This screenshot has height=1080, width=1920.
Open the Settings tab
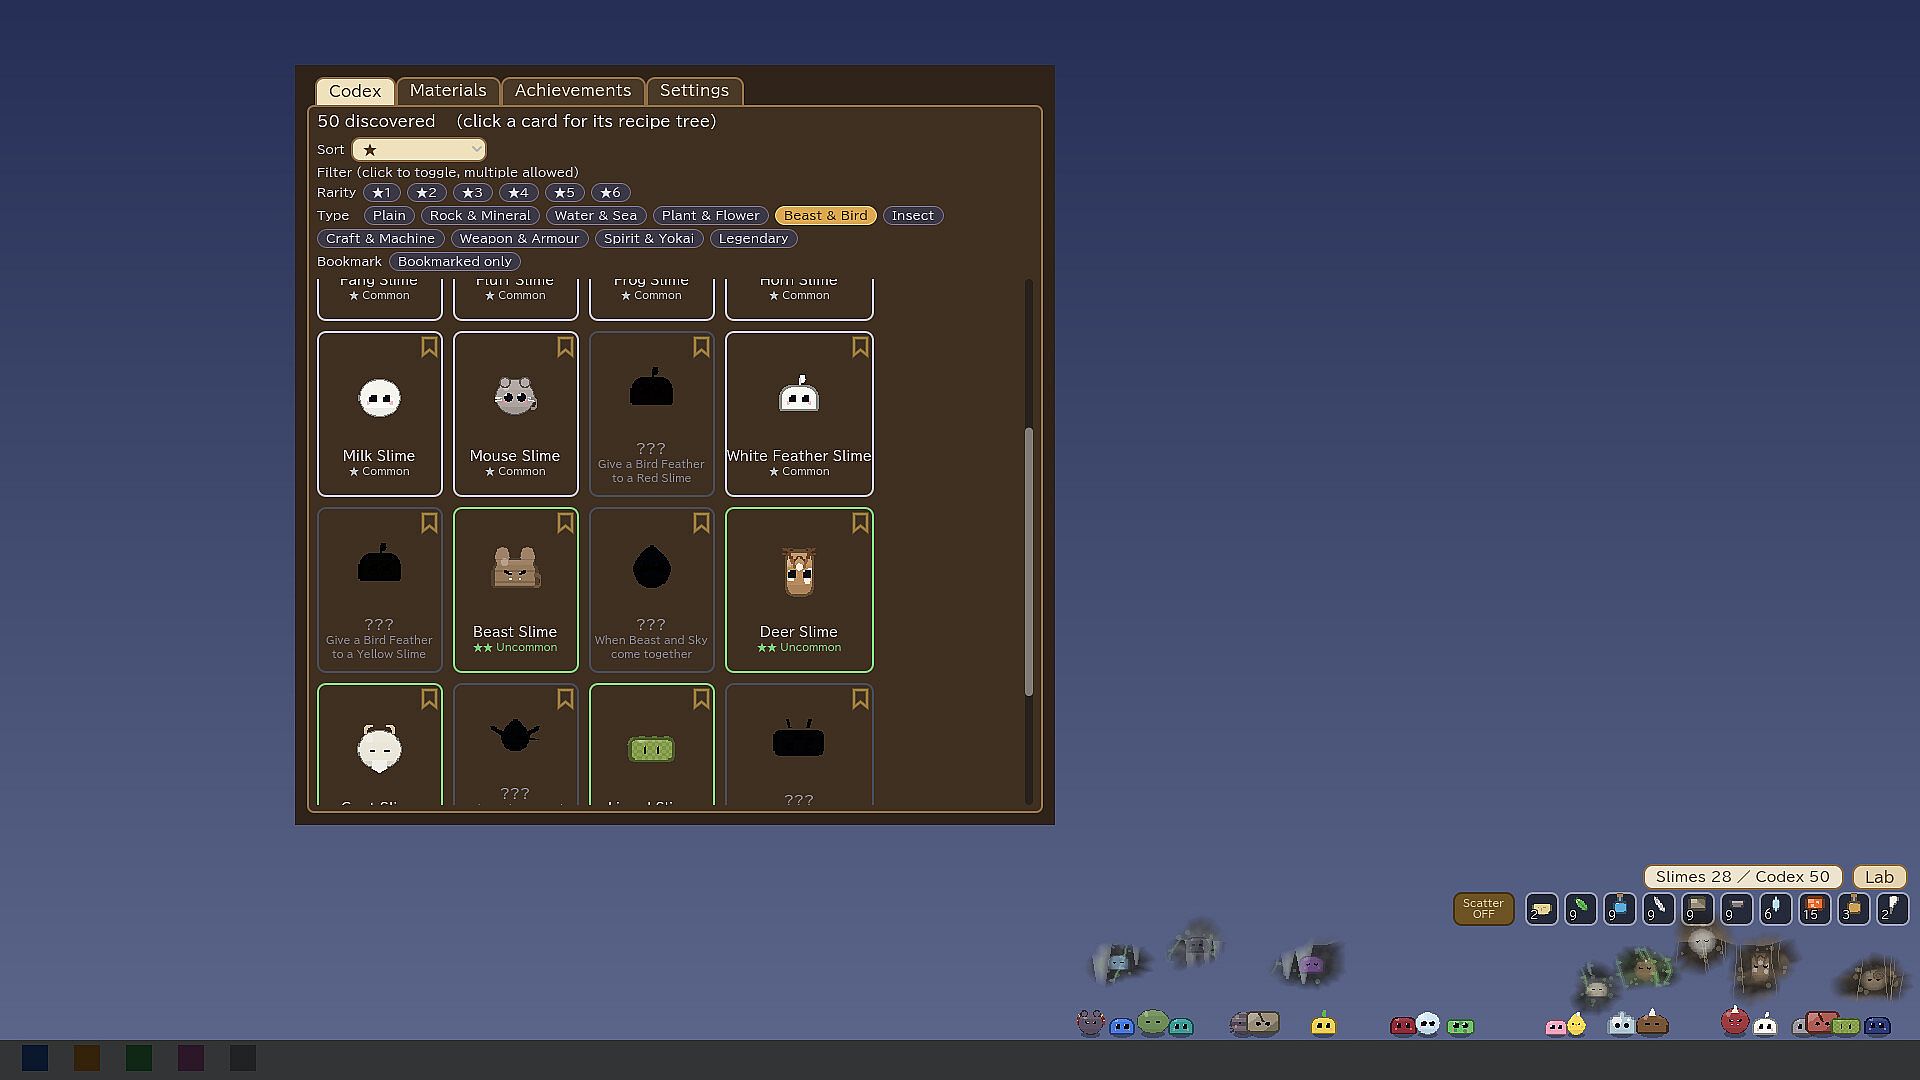pyautogui.click(x=694, y=91)
